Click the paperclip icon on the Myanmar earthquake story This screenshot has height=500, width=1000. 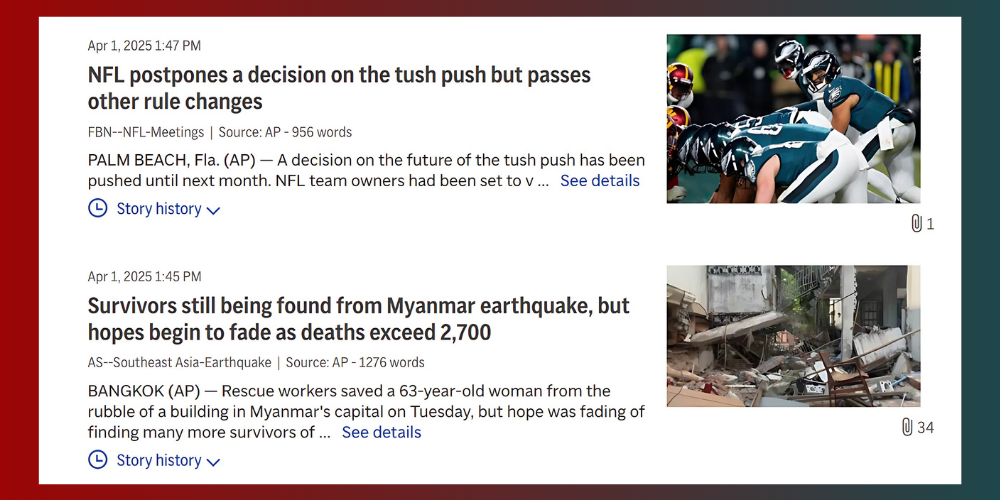tap(907, 428)
